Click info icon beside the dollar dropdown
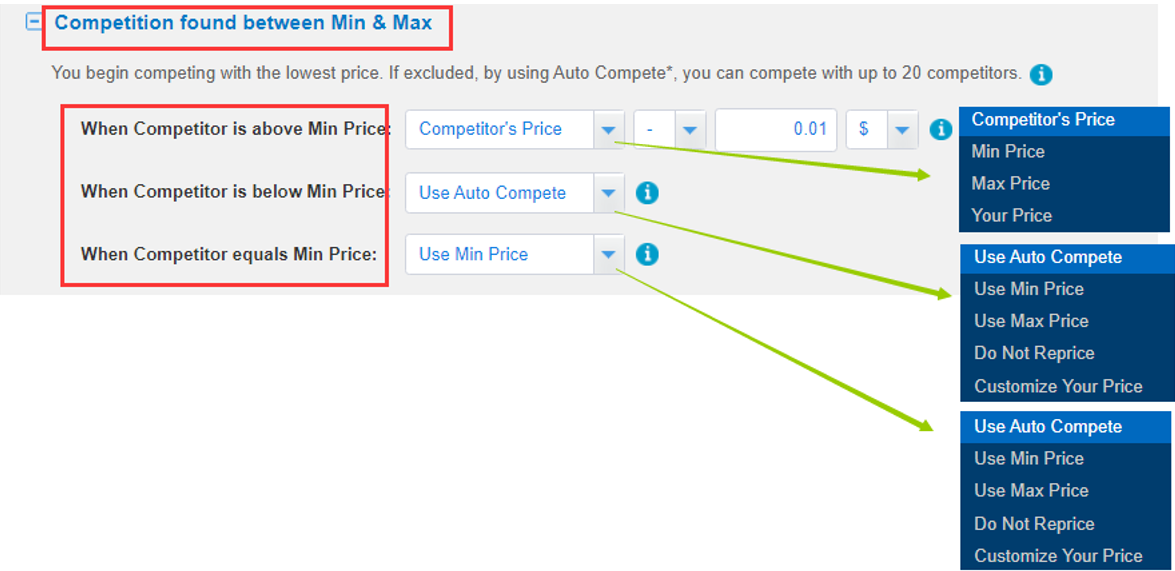Image resolution: width=1175 pixels, height=571 pixels. 939,129
